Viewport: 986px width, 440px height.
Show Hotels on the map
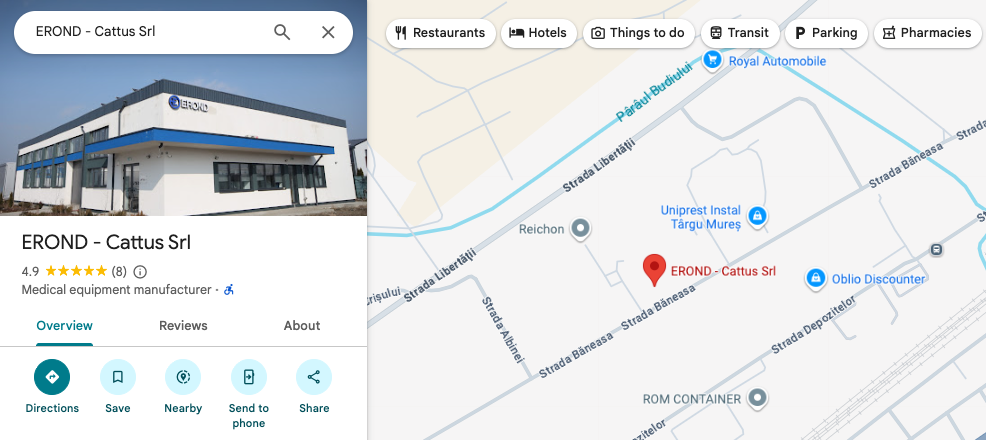(x=538, y=33)
